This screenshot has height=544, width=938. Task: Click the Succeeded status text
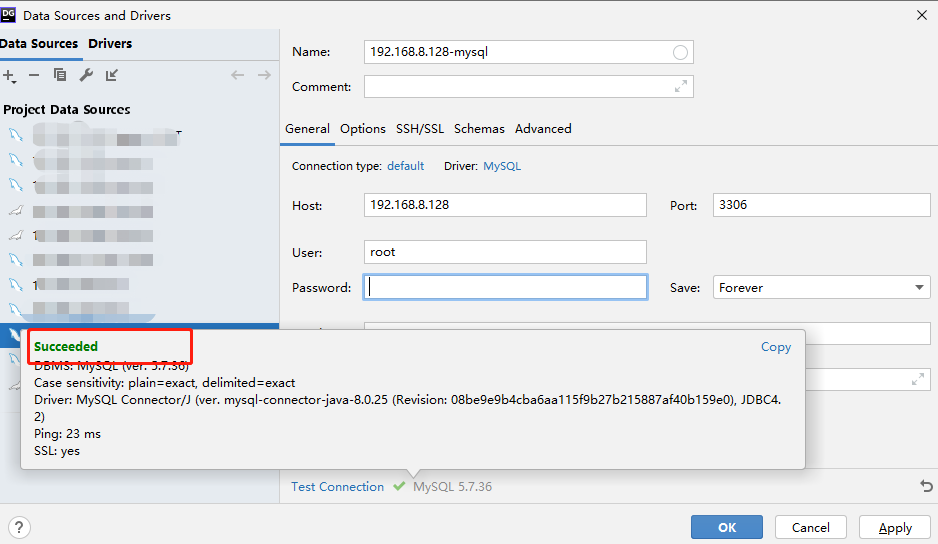tap(66, 347)
